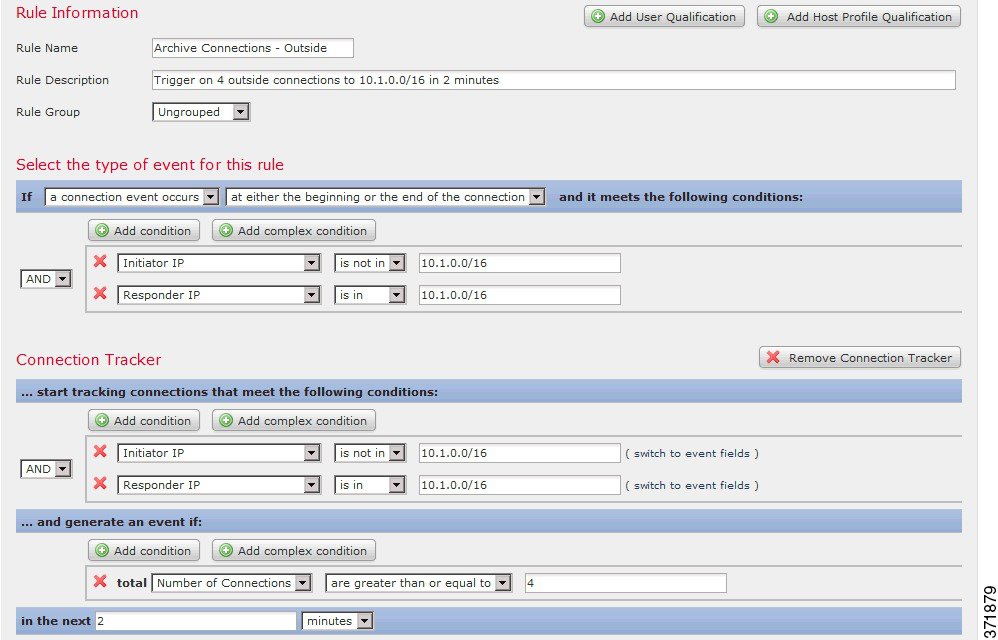Open event Initiator IP field dropdown
This screenshot has height=640, width=998.
218,263
